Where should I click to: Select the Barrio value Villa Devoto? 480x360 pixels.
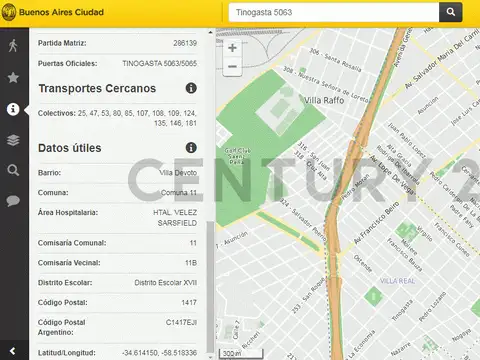[178, 173]
